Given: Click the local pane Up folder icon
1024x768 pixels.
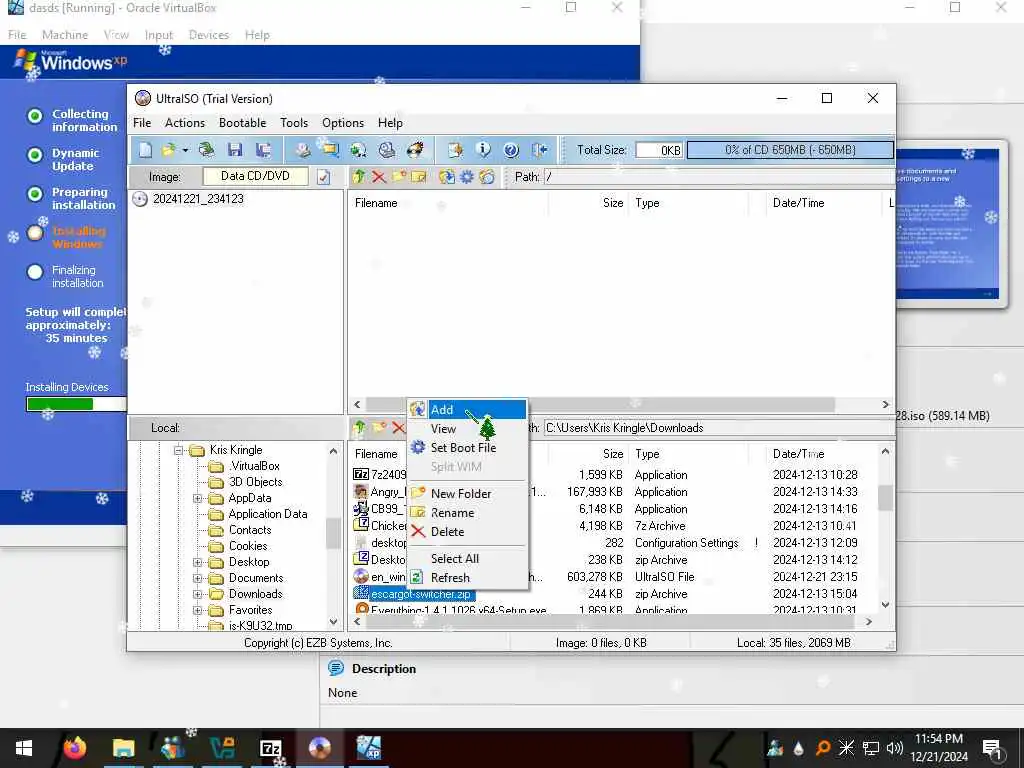Looking at the screenshot, I should tap(359, 428).
